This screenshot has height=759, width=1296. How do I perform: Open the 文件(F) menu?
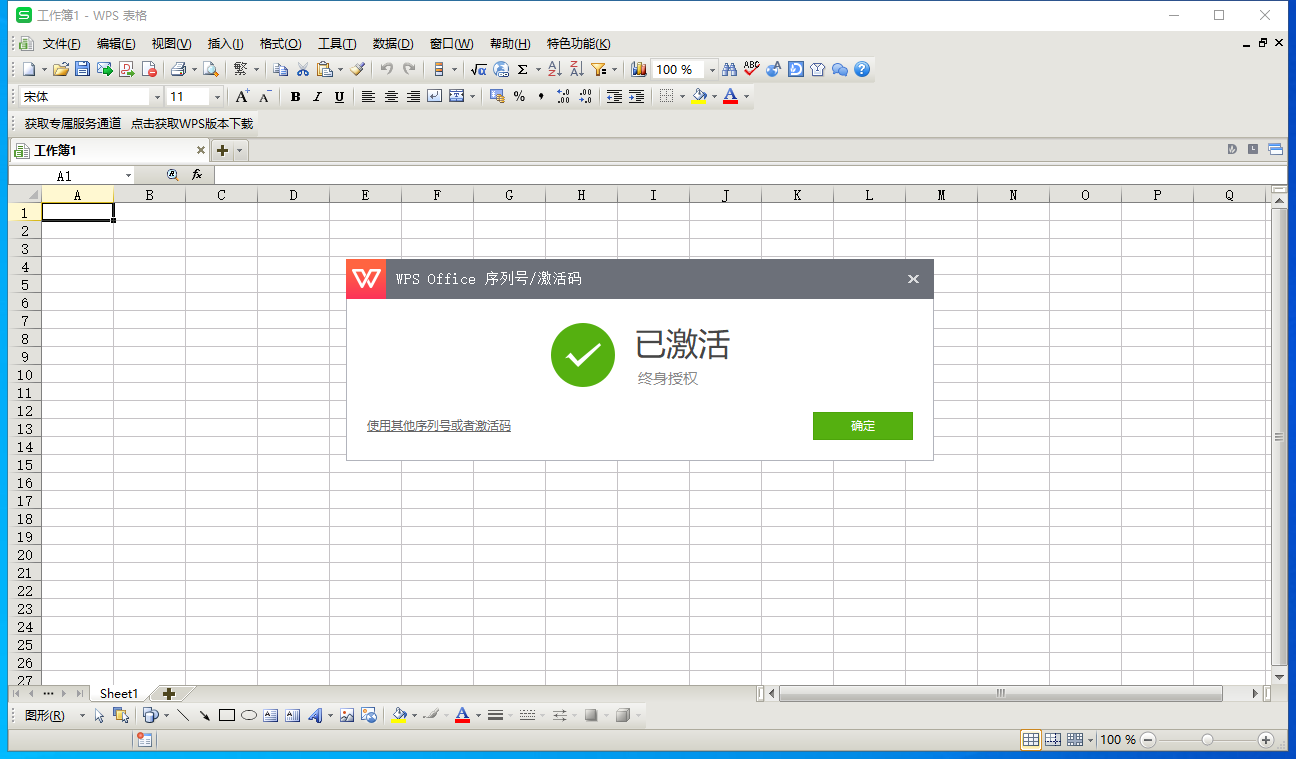pos(61,44)
